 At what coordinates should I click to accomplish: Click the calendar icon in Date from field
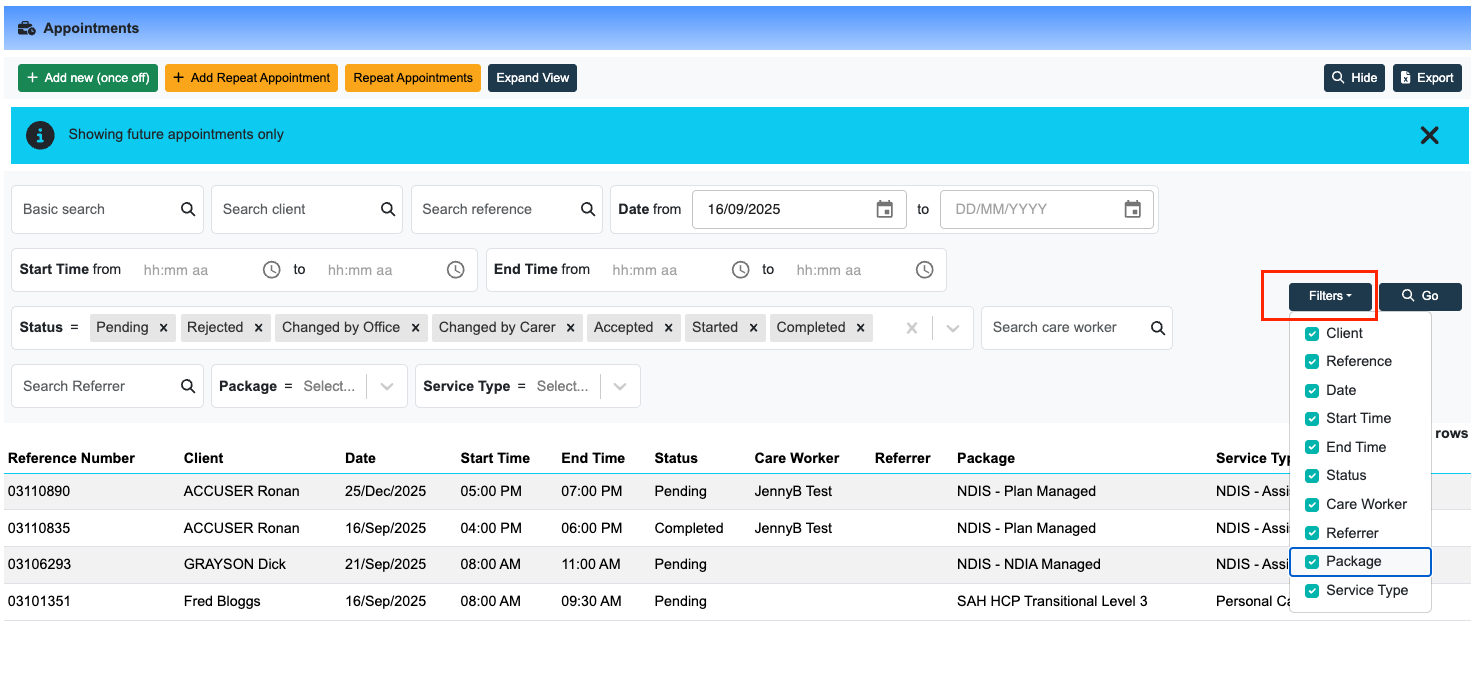[884, 209]
